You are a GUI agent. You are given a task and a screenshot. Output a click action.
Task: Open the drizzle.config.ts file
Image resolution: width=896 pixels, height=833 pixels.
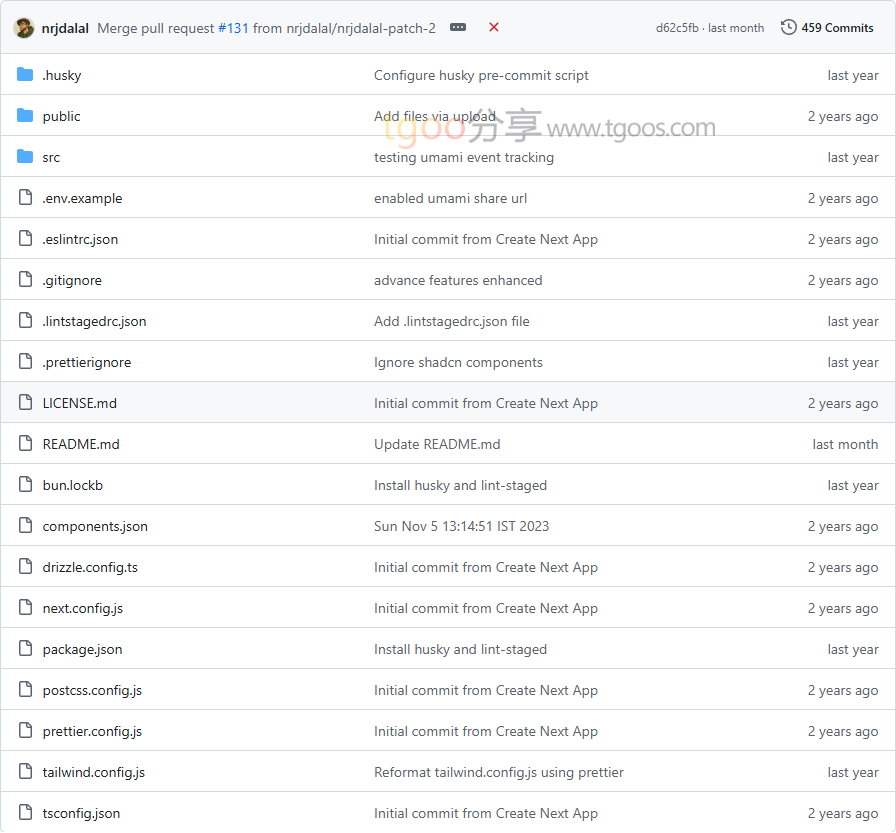pos(90,567)
